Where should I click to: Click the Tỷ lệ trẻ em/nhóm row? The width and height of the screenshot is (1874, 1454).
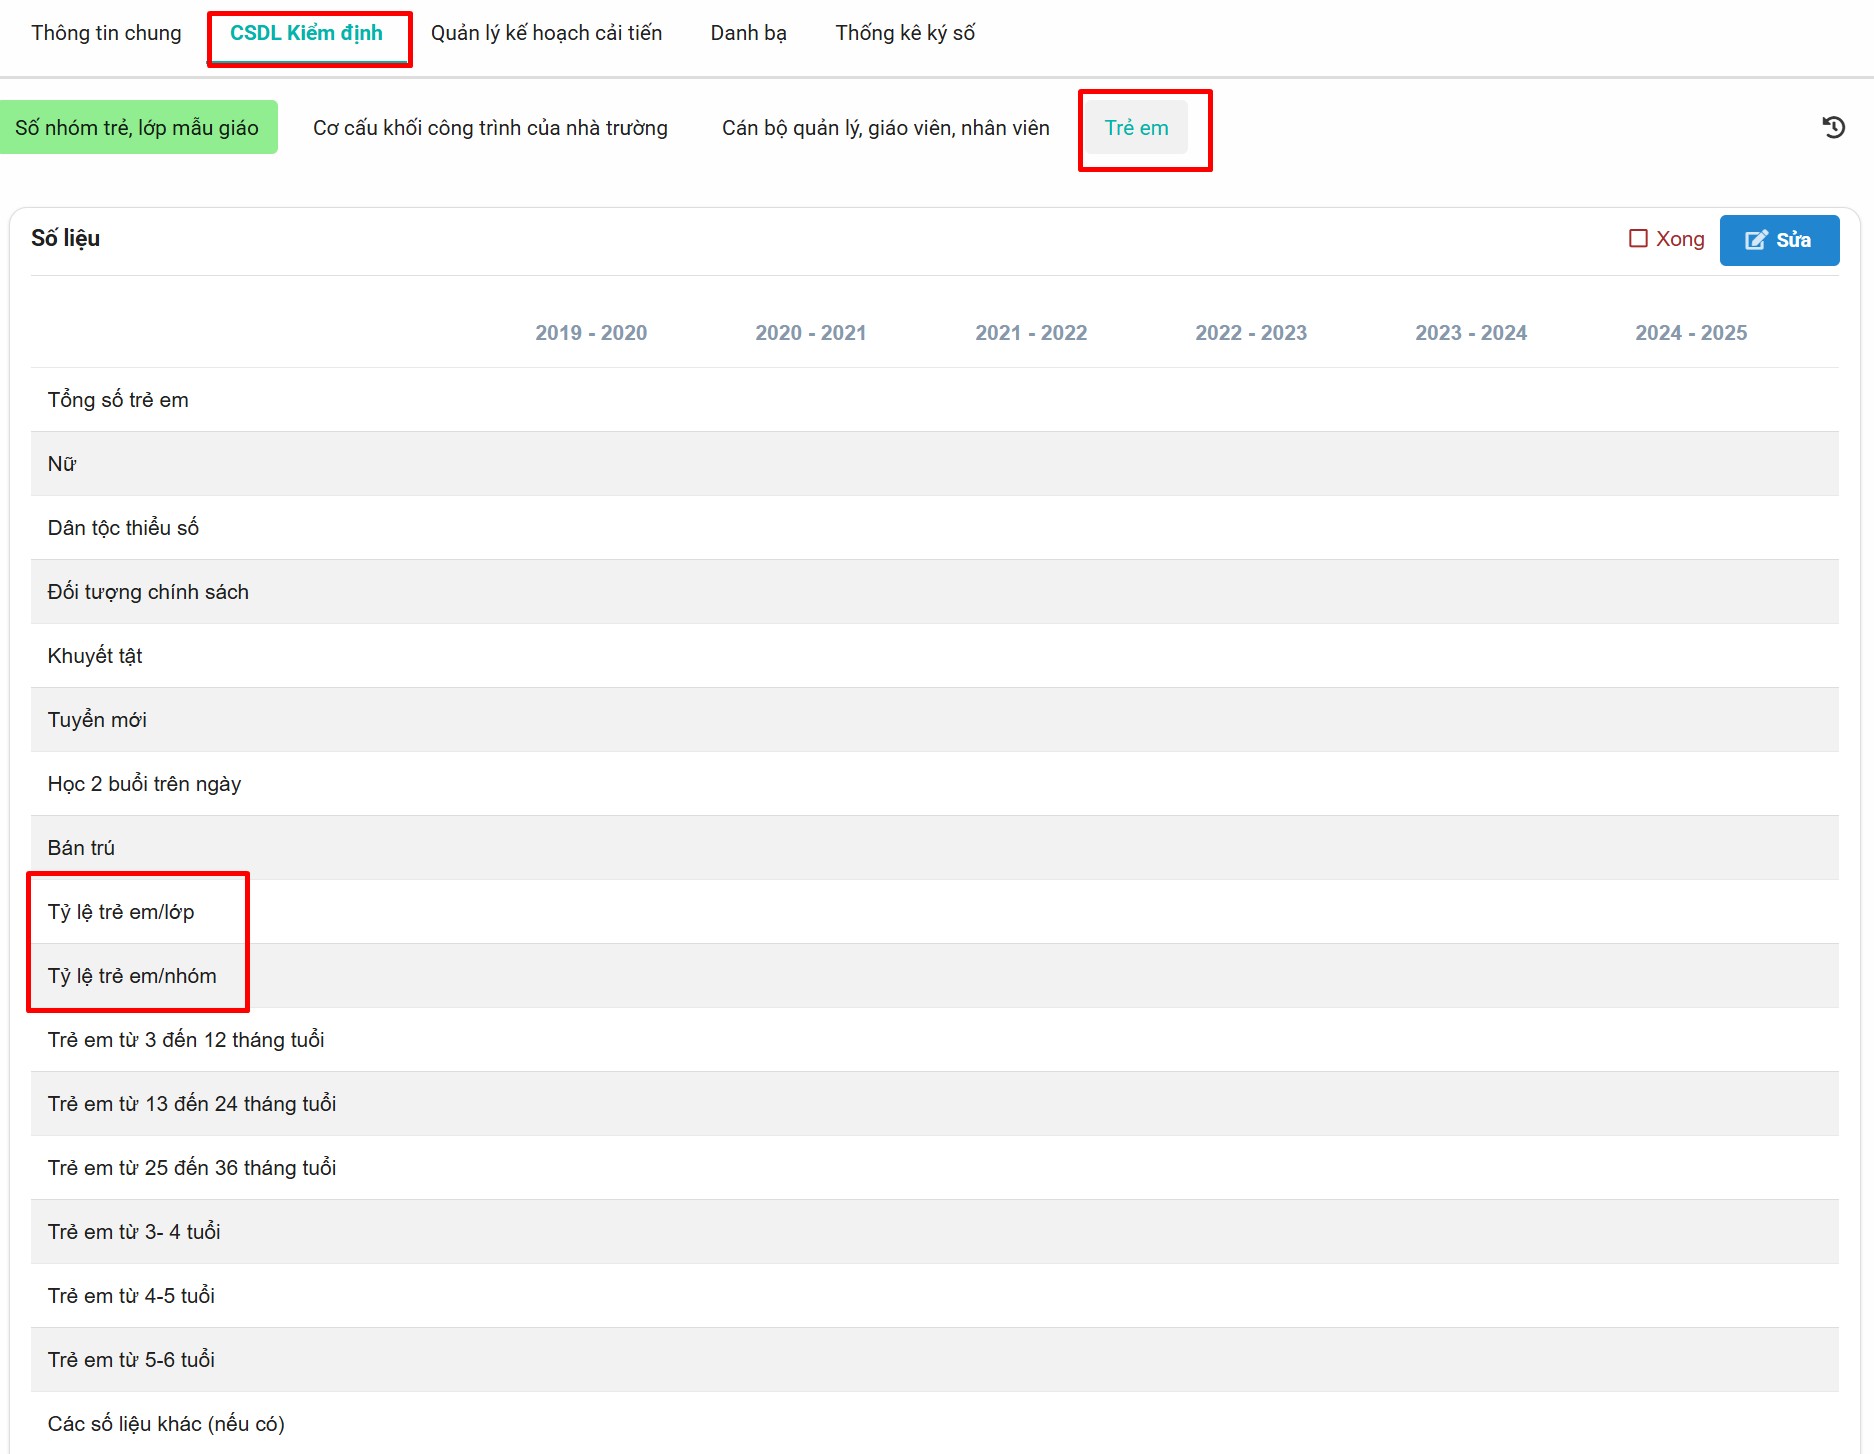132,976
